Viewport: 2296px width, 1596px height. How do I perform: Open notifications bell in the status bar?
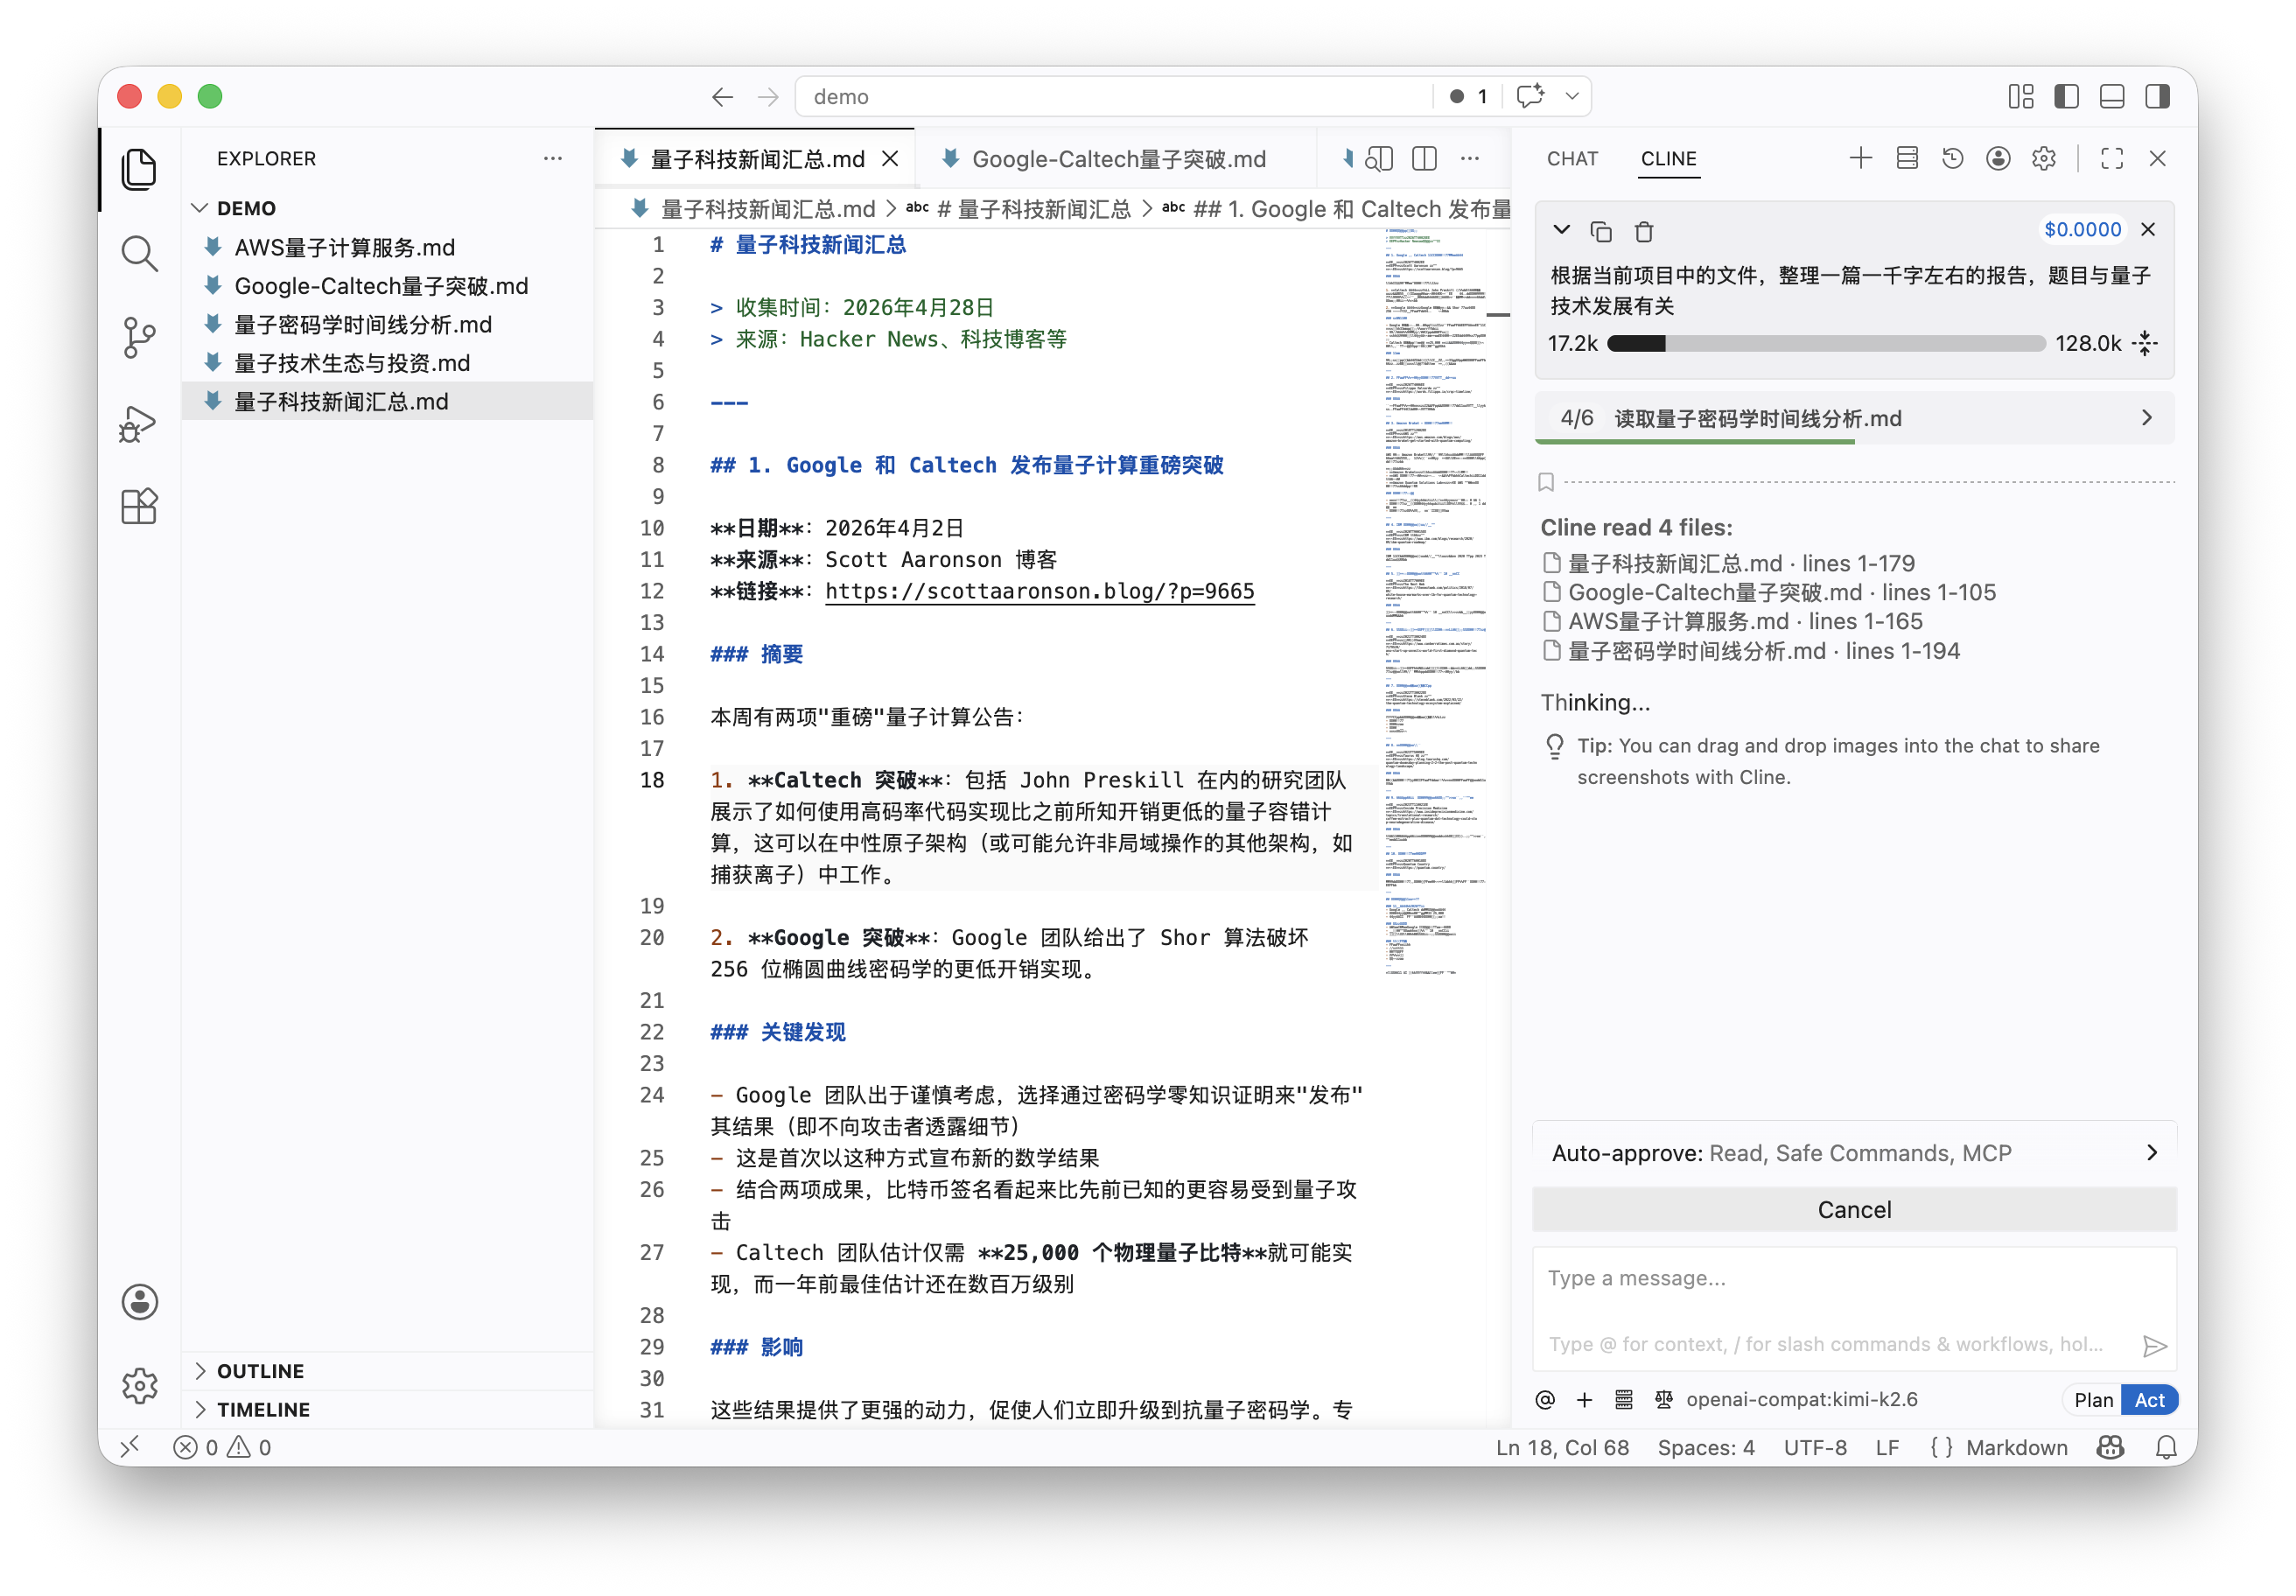click(2166, 1447)
